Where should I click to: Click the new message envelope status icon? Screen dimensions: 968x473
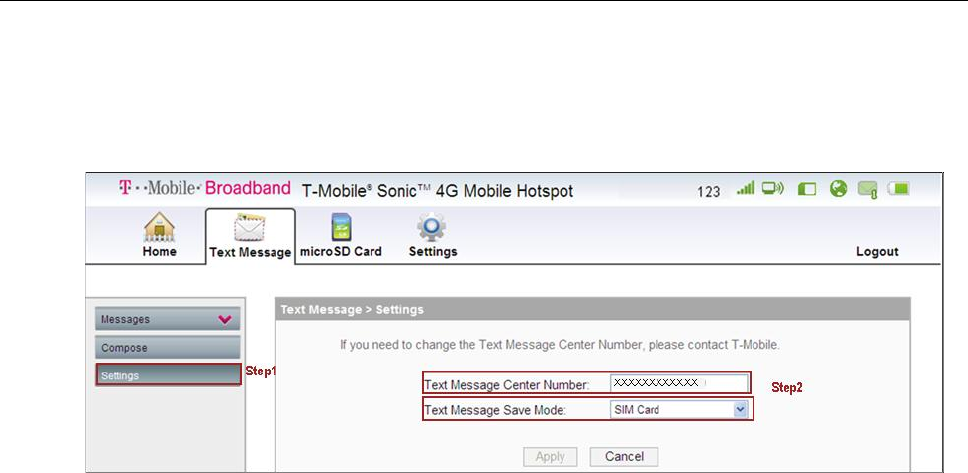coord(868,189)
